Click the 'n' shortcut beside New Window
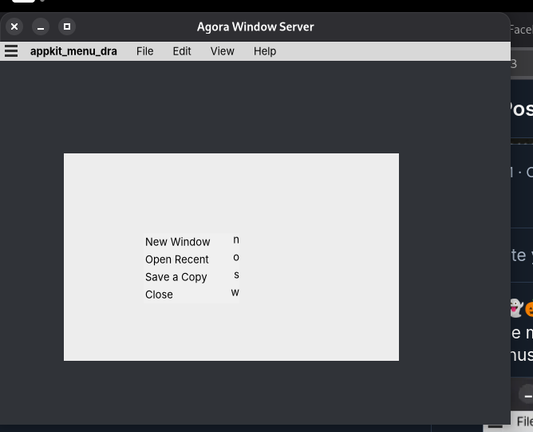Viewport: 533px width, 432px height. pos(236,240)
